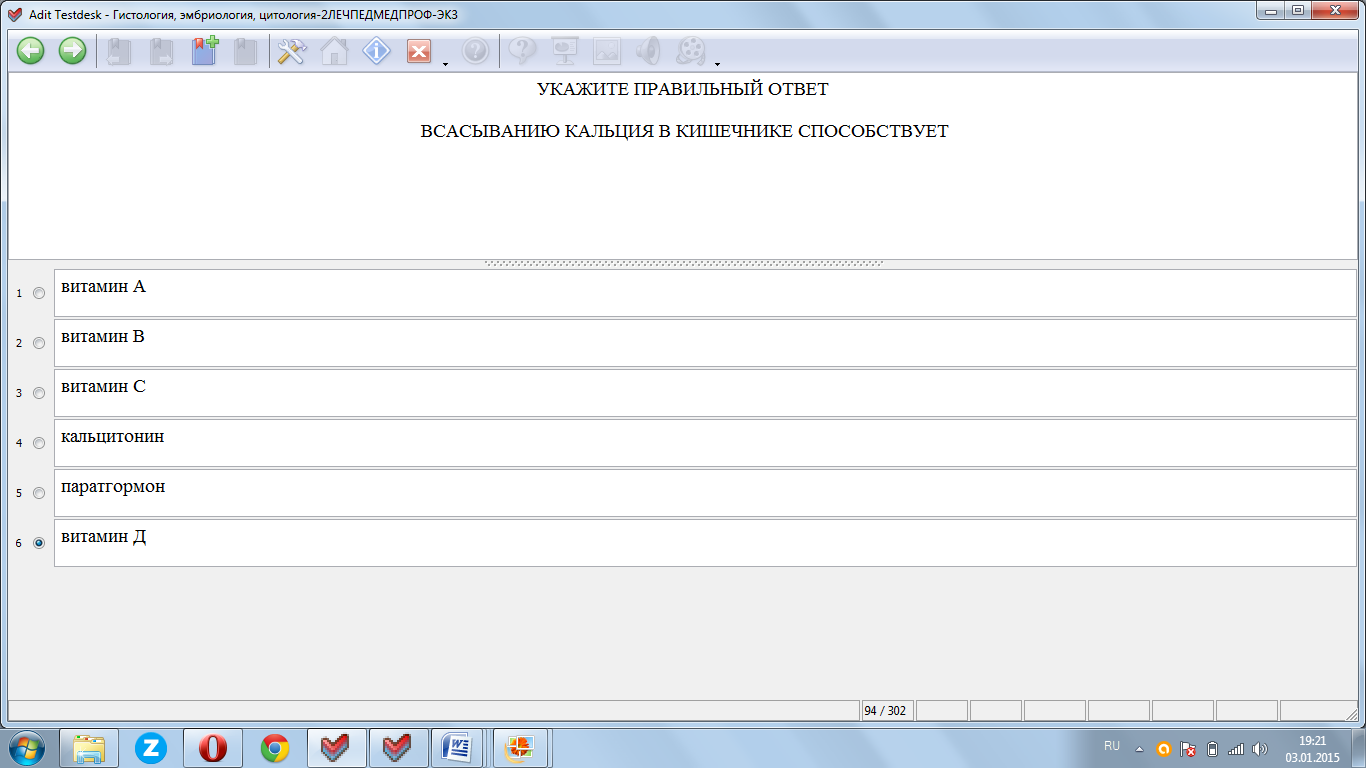Open the orange app at the end of the taskbar

tap(521, 748)
